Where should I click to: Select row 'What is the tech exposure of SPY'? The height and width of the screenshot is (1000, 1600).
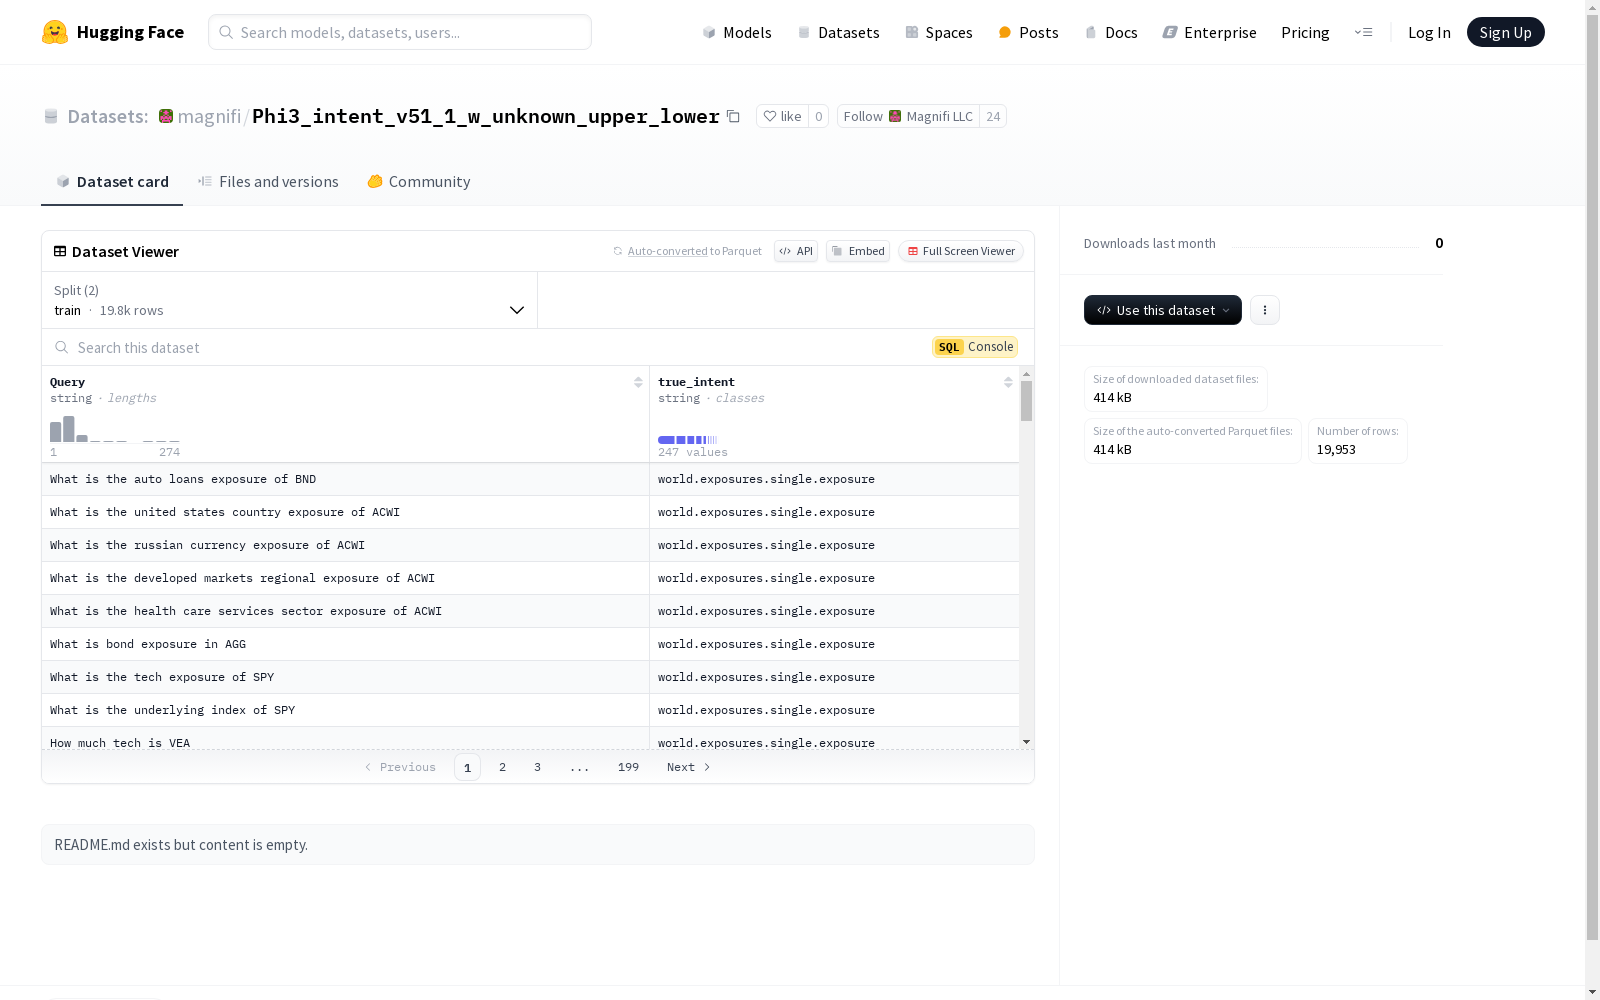(x=530, y=677)
